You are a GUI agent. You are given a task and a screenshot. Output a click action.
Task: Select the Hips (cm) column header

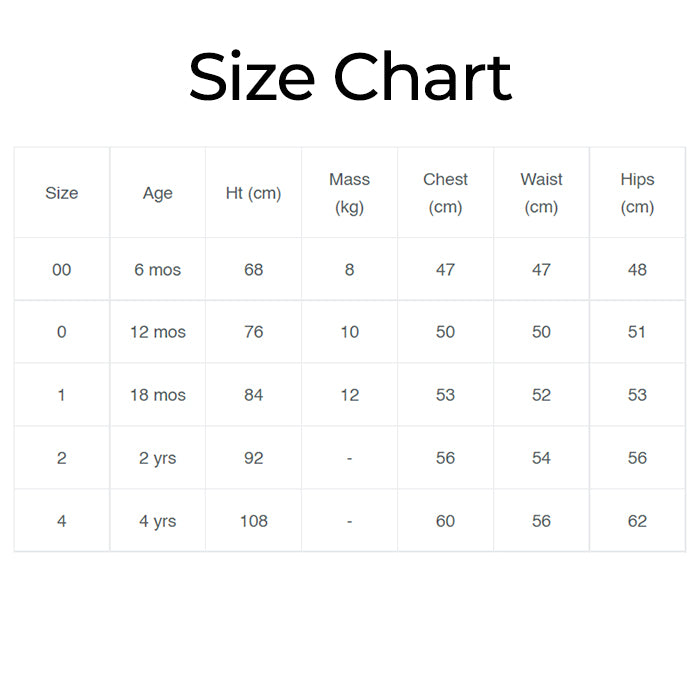click(637, 193)
